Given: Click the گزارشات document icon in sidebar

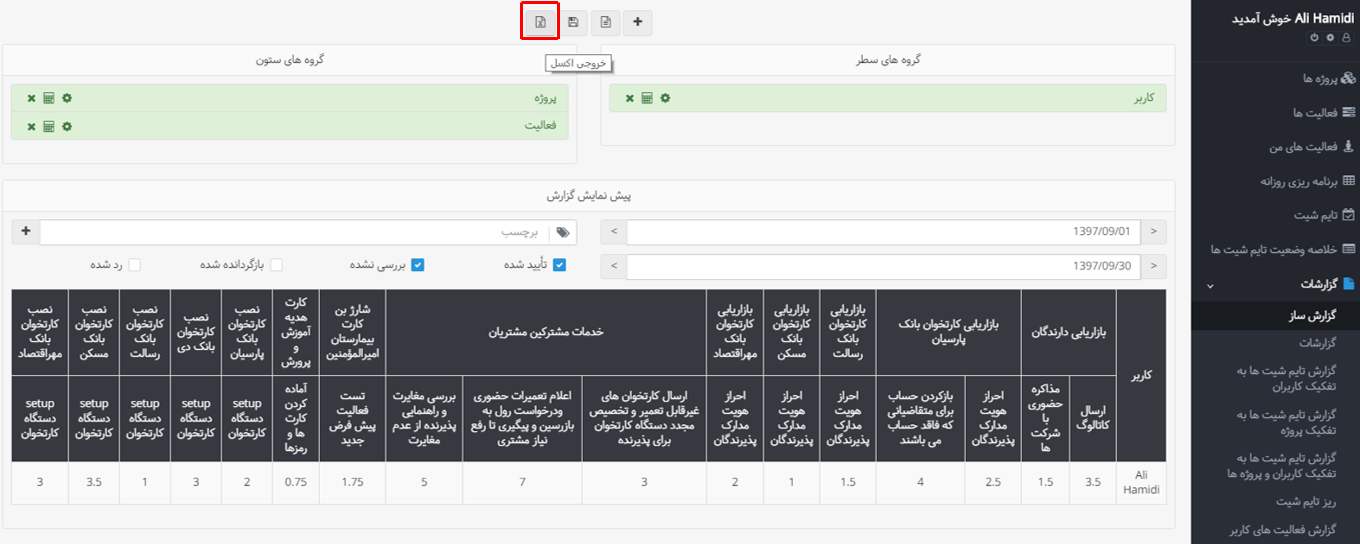Looking at the screenshot, I should [1348, 284].
